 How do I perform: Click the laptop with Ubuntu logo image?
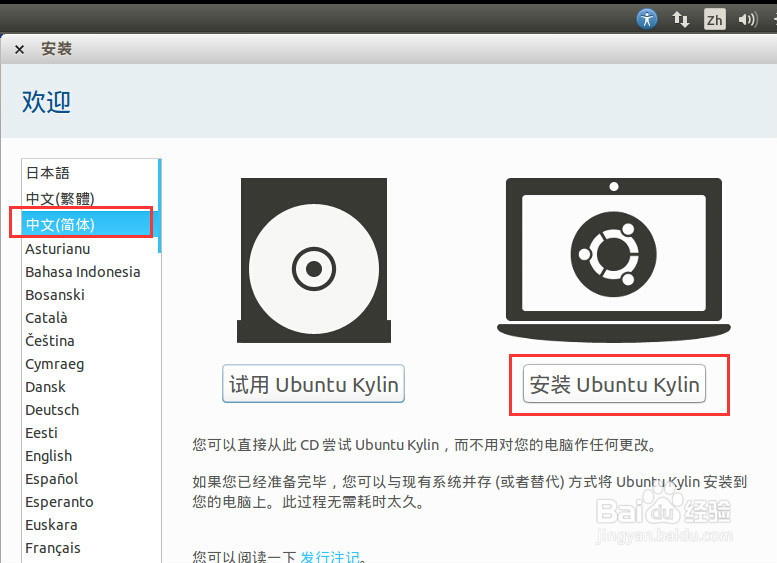tap(613, 260)
